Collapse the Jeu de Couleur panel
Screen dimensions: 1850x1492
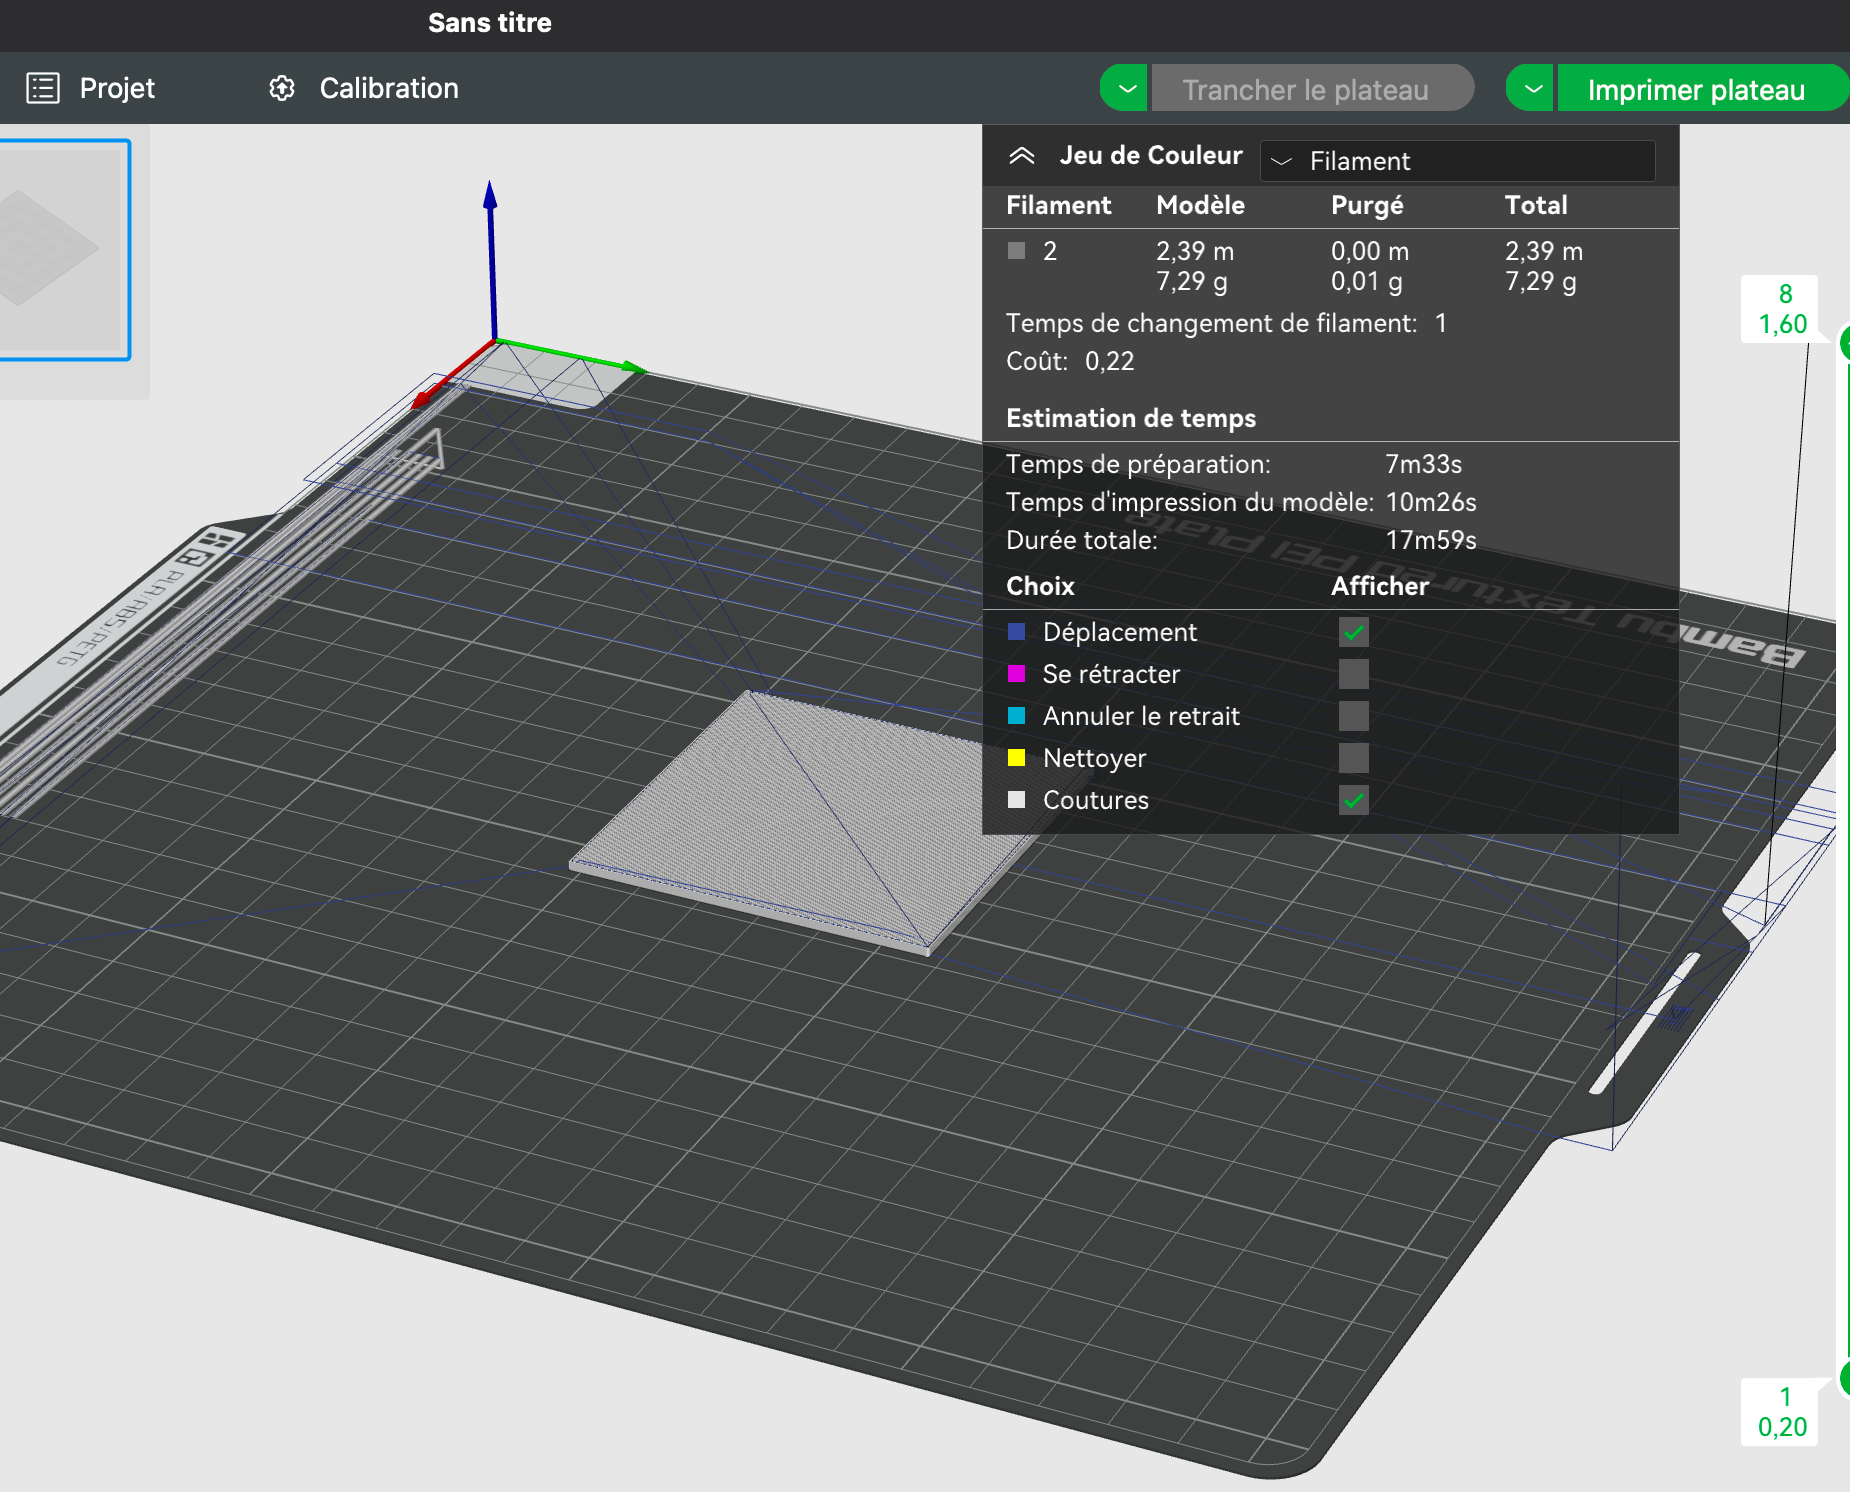pyautogui.click(x=1021, y=156)
